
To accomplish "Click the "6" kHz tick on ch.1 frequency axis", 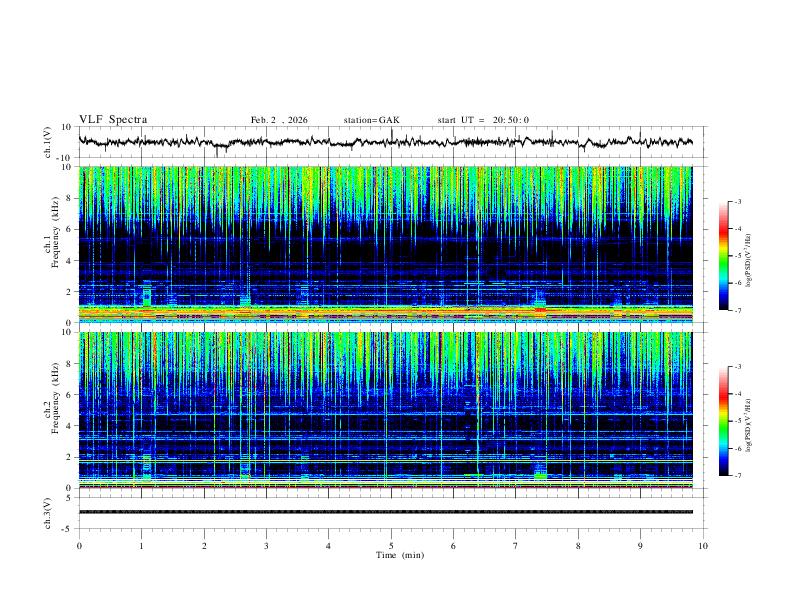I will tap(69, 229).
